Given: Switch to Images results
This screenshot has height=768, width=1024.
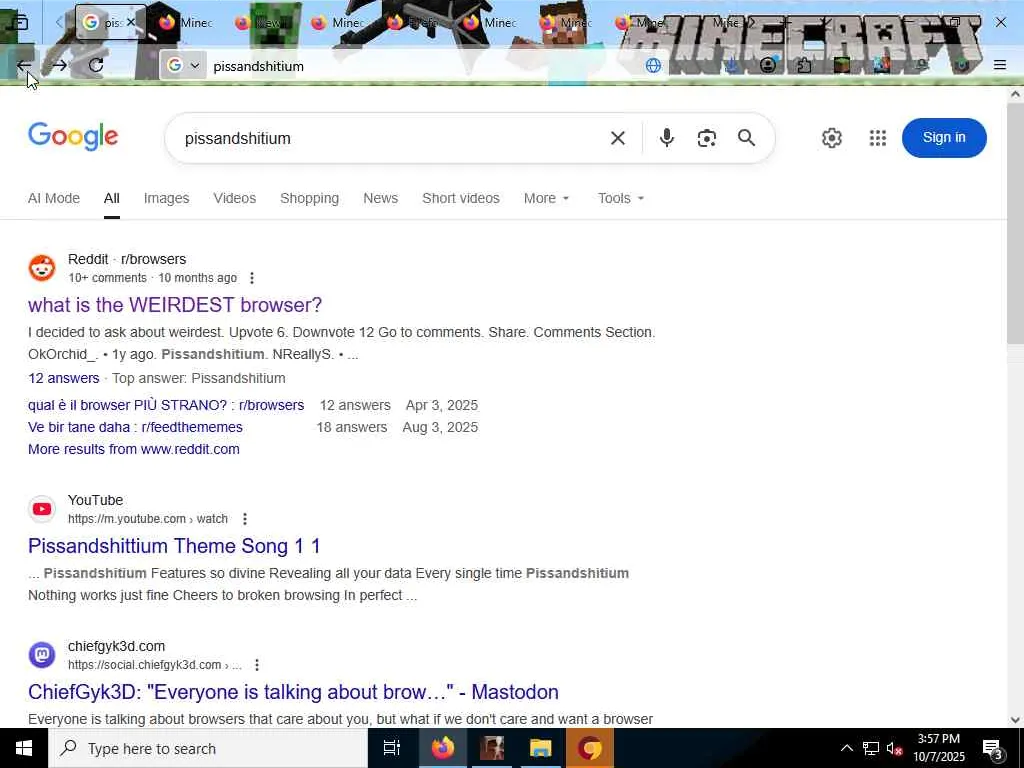Looking at the screenshot, I should (x=167, y=198).
